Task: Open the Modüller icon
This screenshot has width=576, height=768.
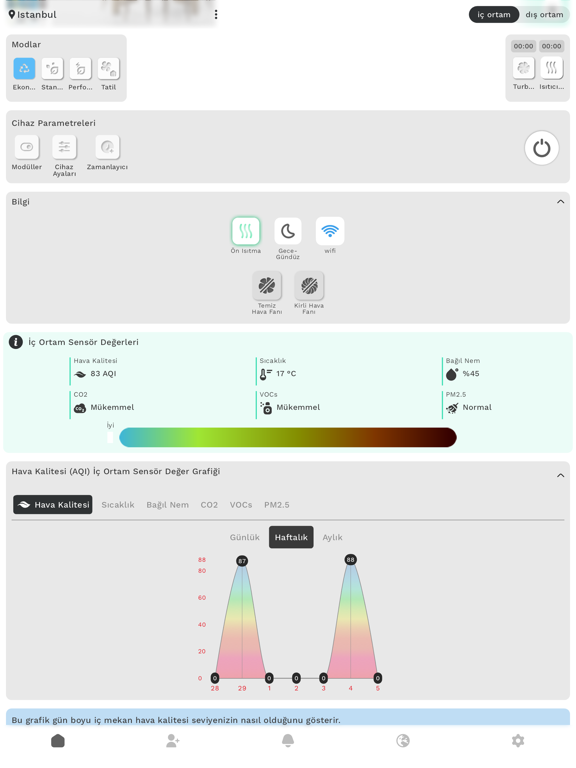Action: tap(27, 147)
